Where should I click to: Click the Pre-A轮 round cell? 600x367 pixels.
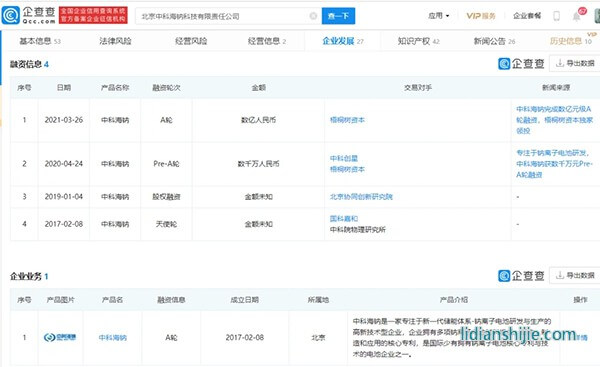point(166,164)
